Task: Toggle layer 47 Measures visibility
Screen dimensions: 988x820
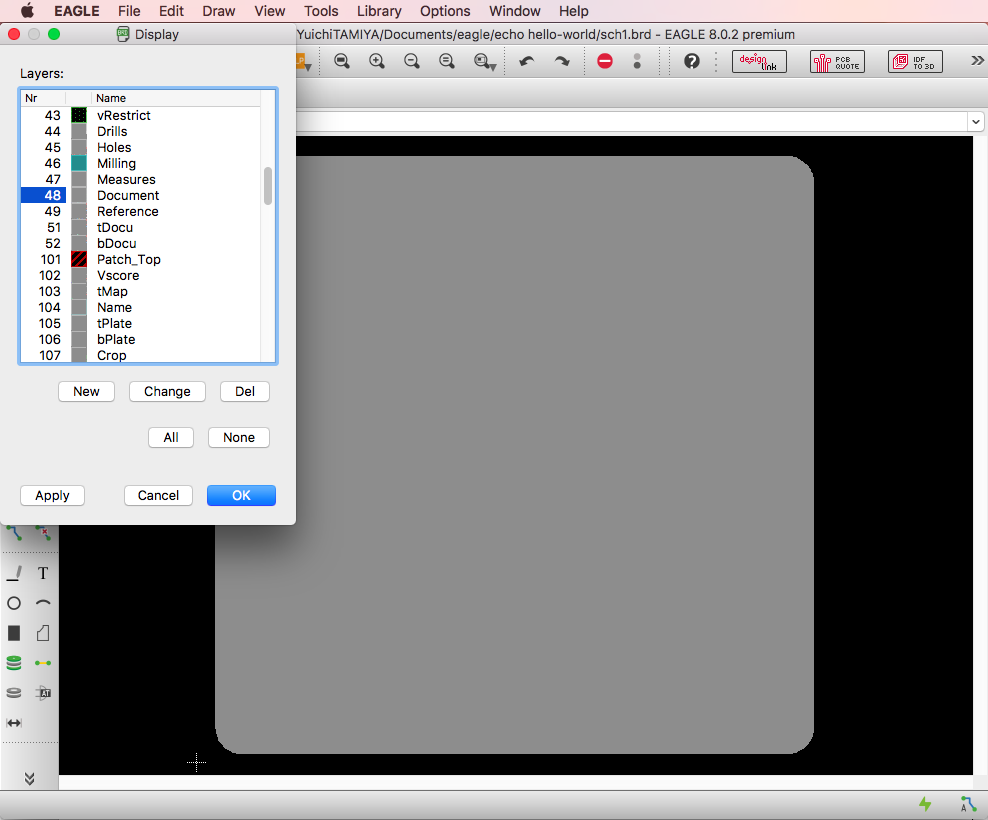Action: 43,180
